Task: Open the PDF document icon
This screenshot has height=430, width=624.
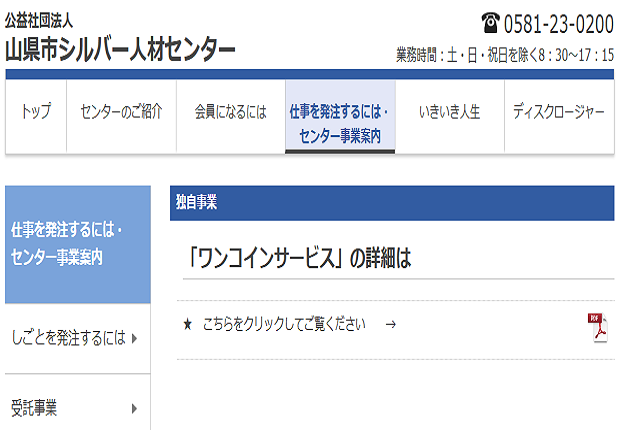Action: [x=598, y=327]
